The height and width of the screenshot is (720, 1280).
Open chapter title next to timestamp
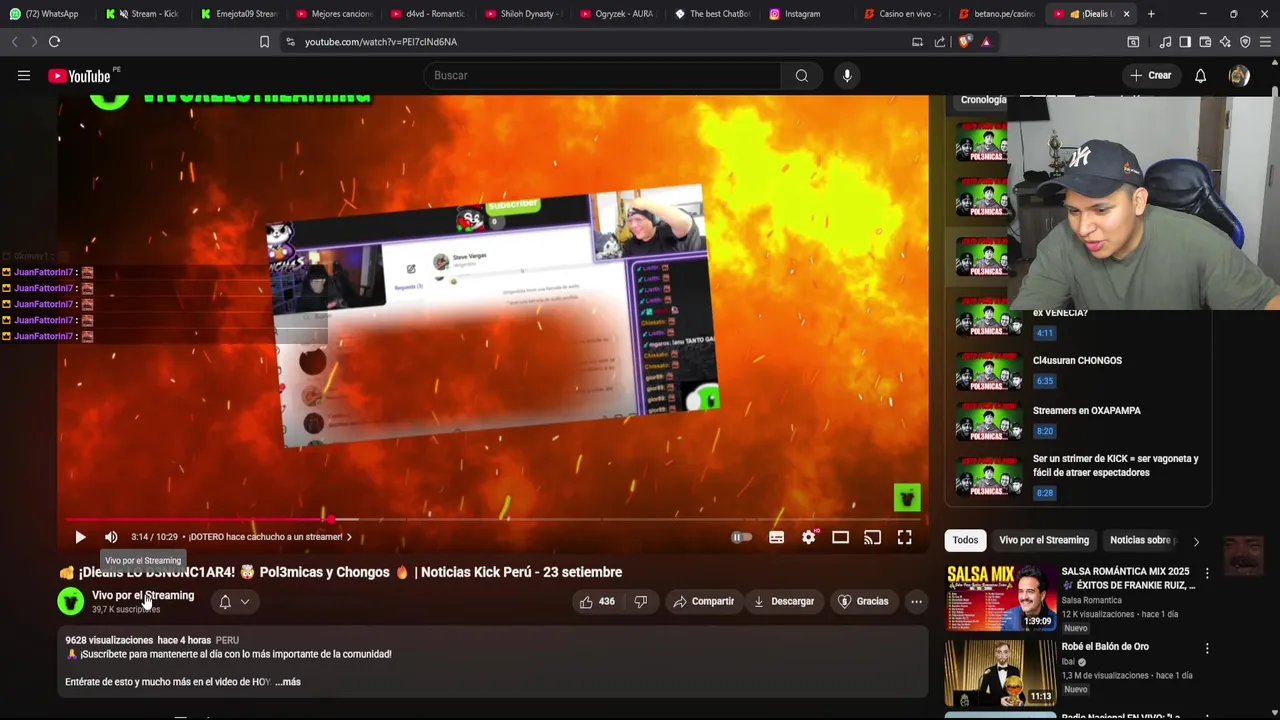point(270,537)
